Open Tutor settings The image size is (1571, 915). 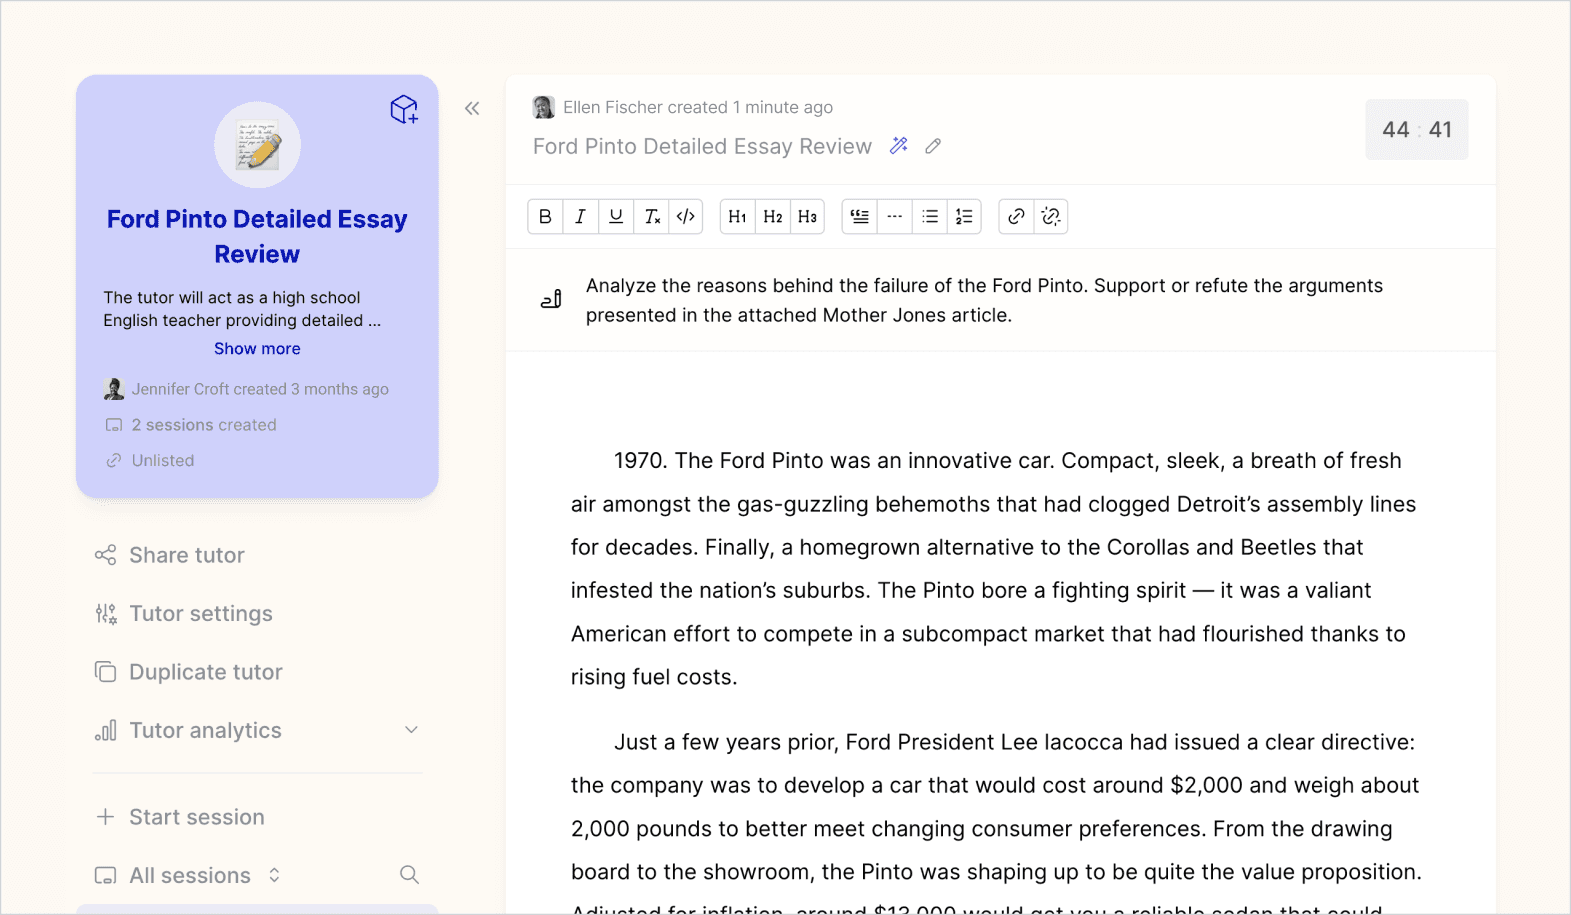[184, 614]
